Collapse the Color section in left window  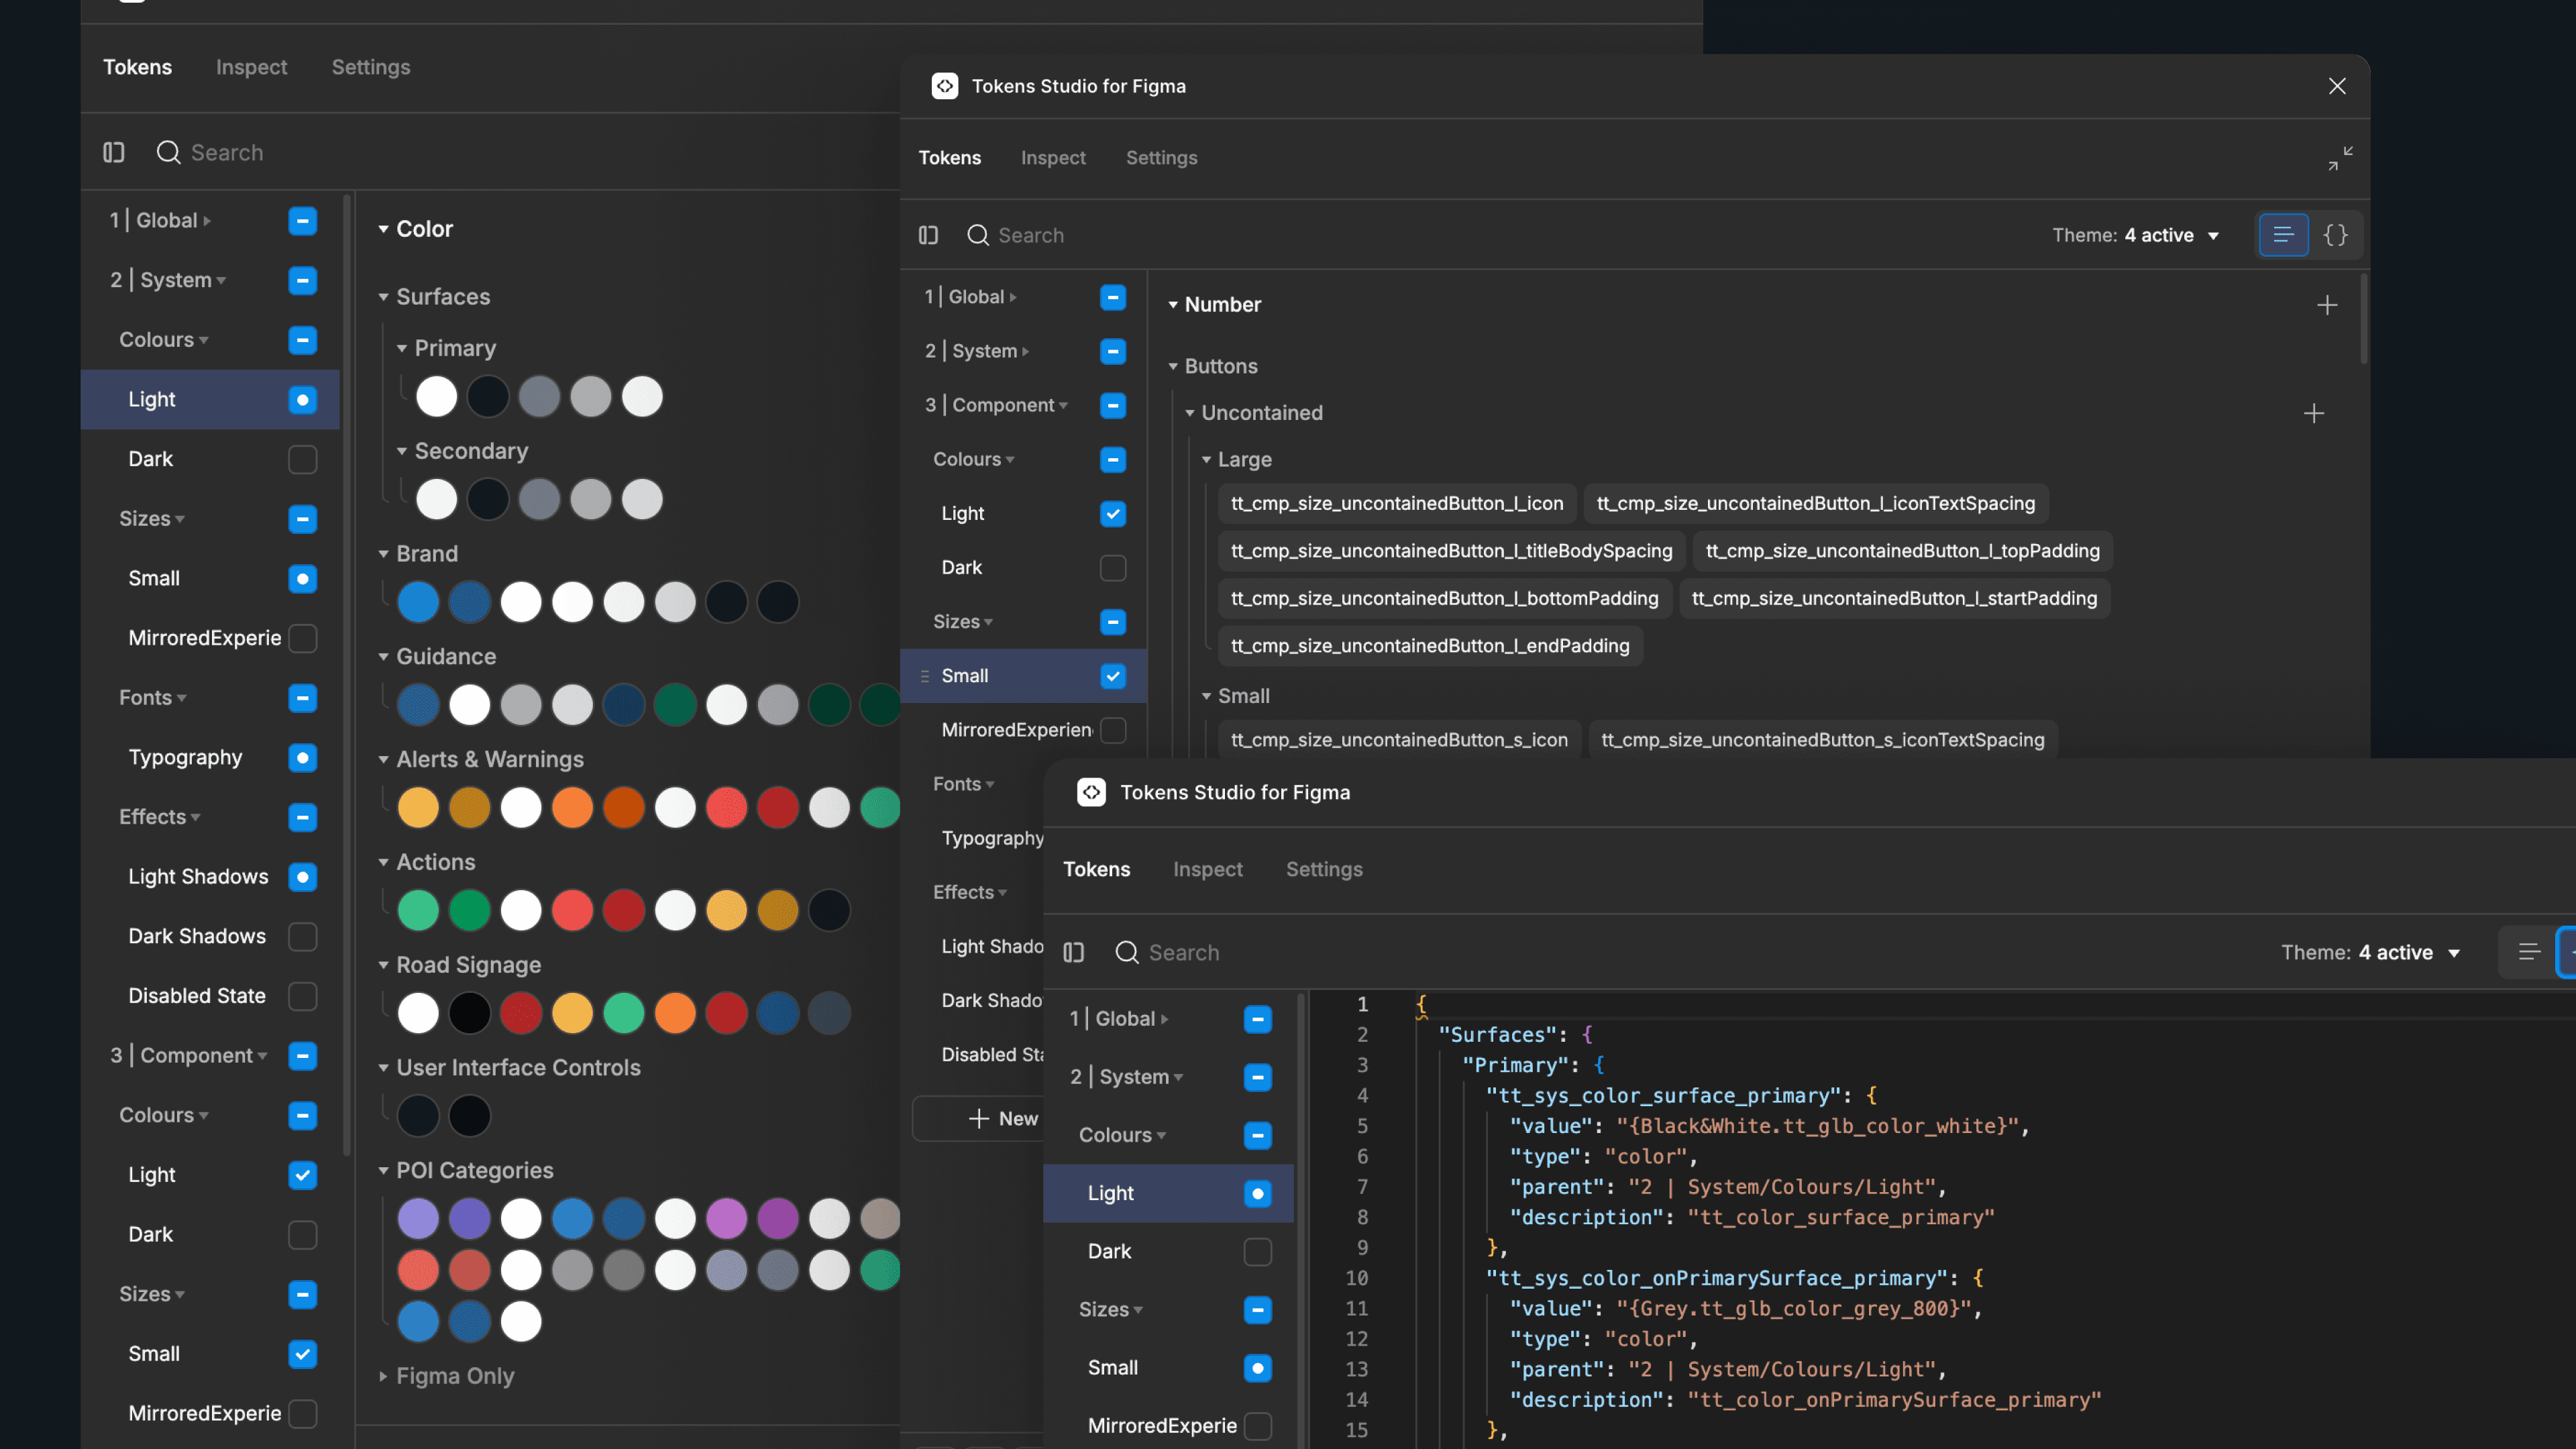tap(383, 229)
